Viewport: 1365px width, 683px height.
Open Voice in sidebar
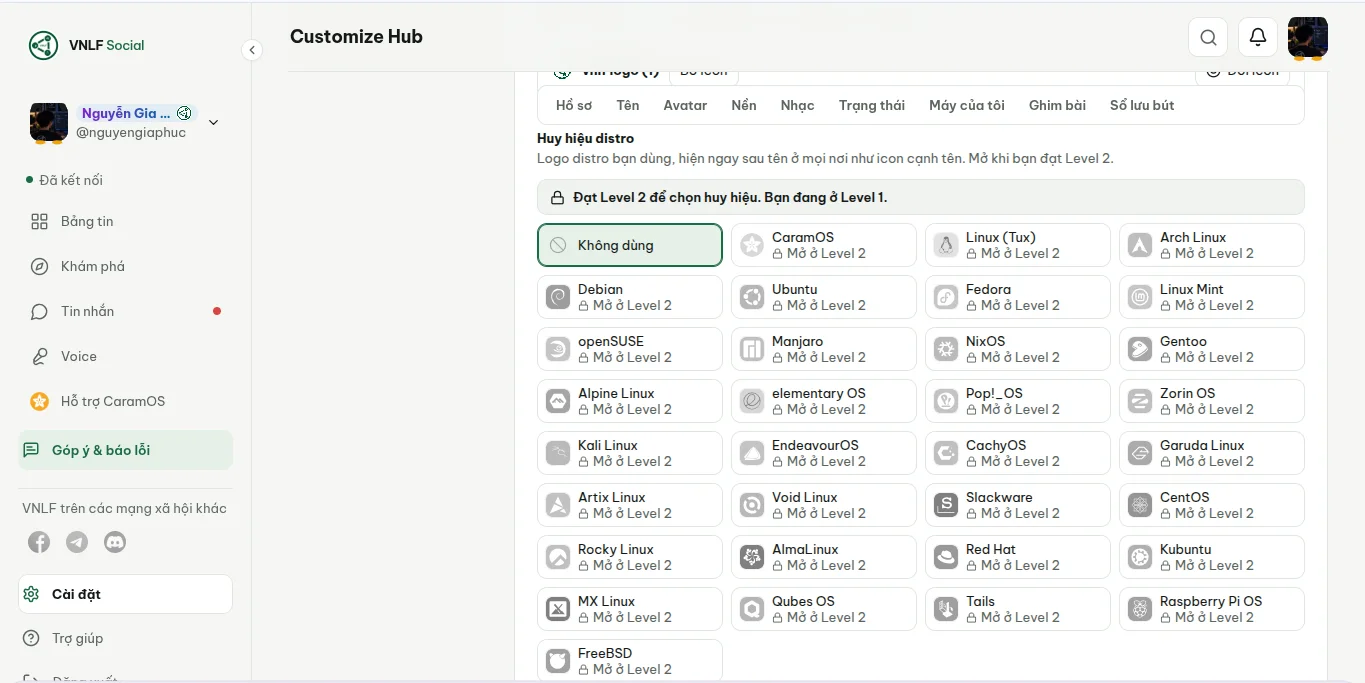pyautogui.click(x=126, y=356)
